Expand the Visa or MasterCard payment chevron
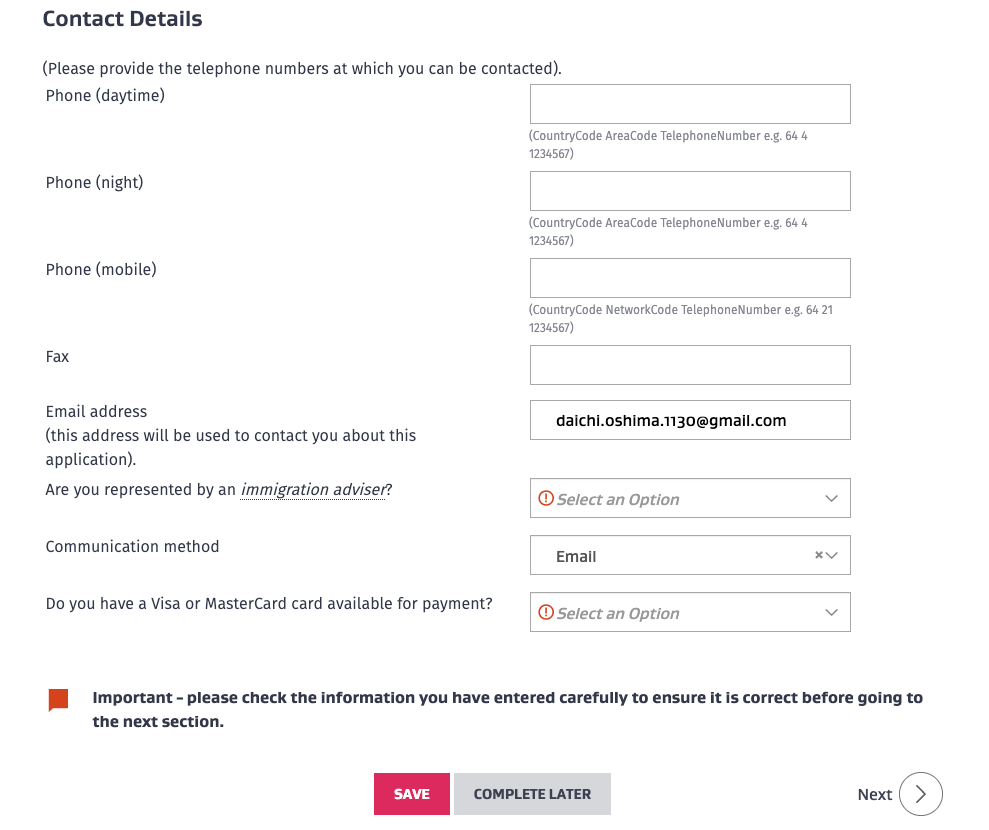989x830 pixels. [832, 612]
